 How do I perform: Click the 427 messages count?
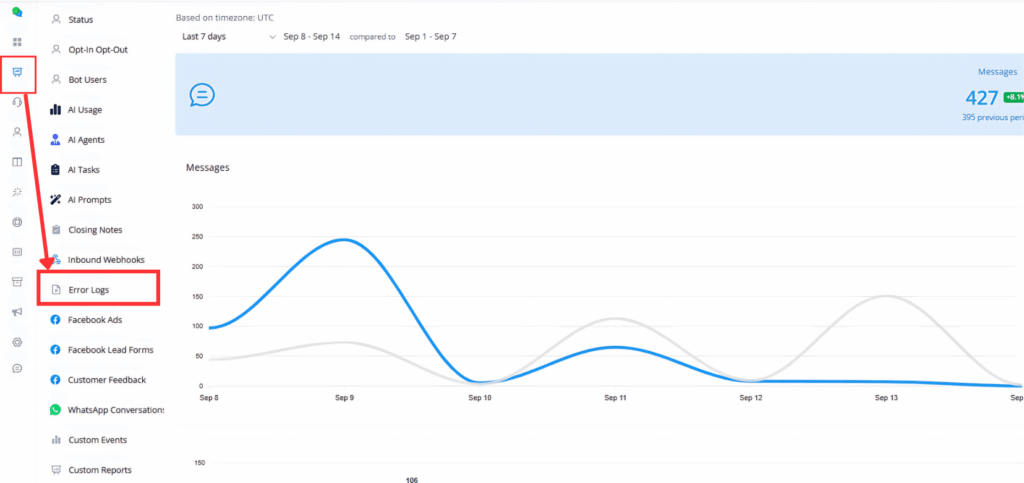coord(981,97)
